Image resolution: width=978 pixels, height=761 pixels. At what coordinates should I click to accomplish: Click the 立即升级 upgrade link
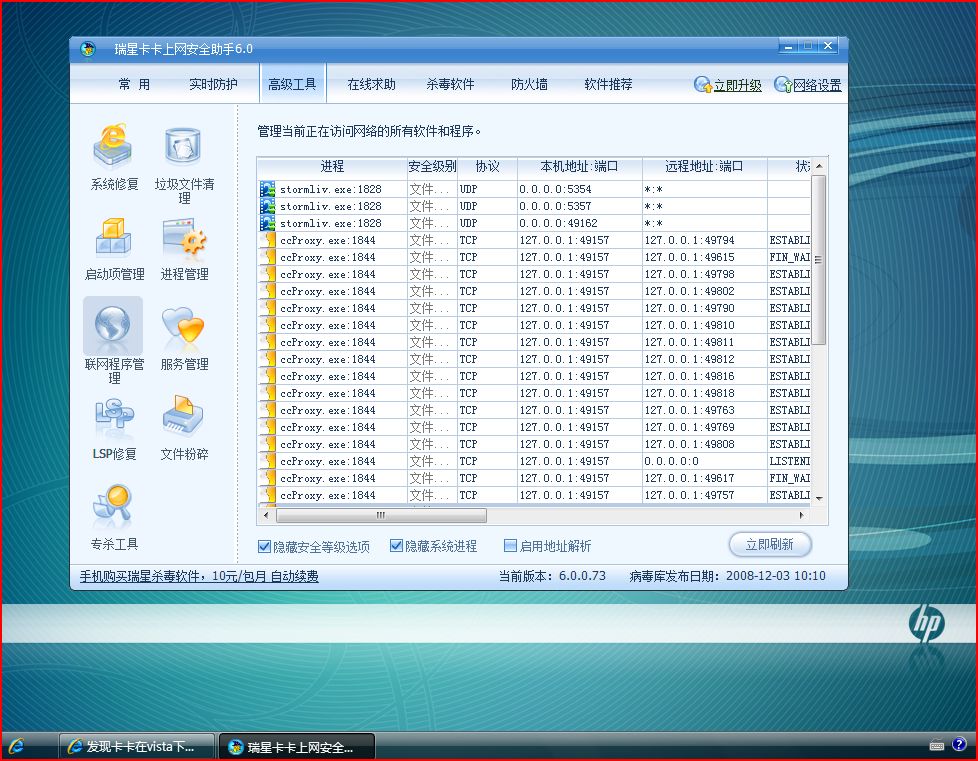[x=728, y=86]
